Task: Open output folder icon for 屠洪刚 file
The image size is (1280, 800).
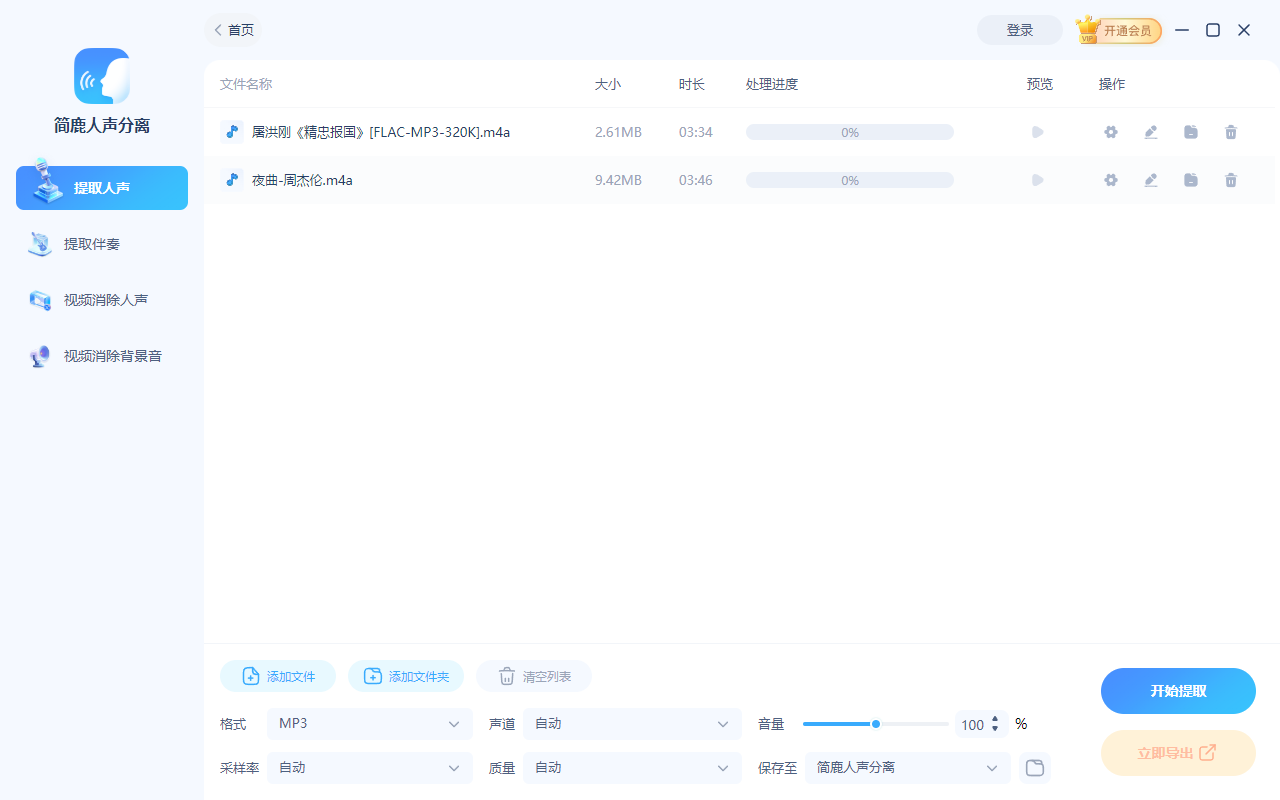Action: 1191,132
